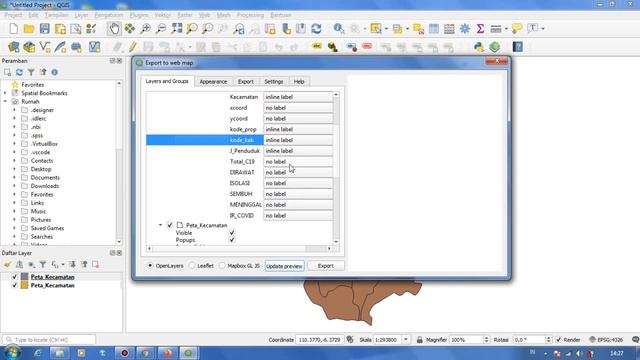The height and width of the screenshot is (360, 640).
Task: Click the Text Annotation tool icon
Action: (533, 29)
